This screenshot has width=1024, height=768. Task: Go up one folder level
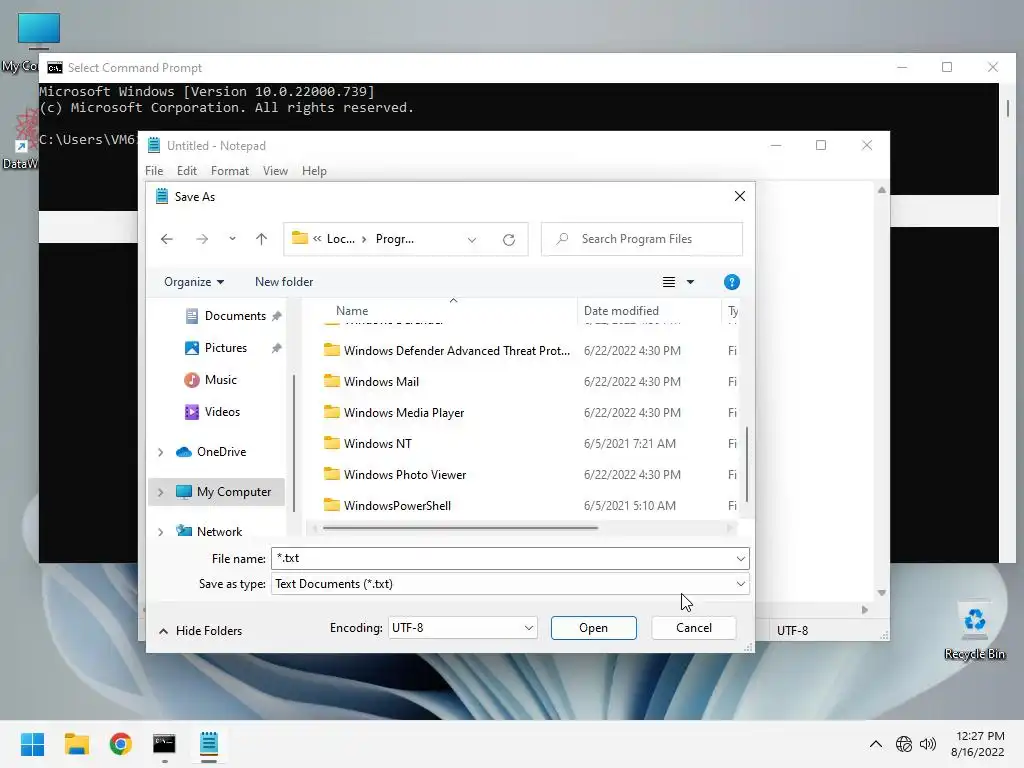(261, 239)
